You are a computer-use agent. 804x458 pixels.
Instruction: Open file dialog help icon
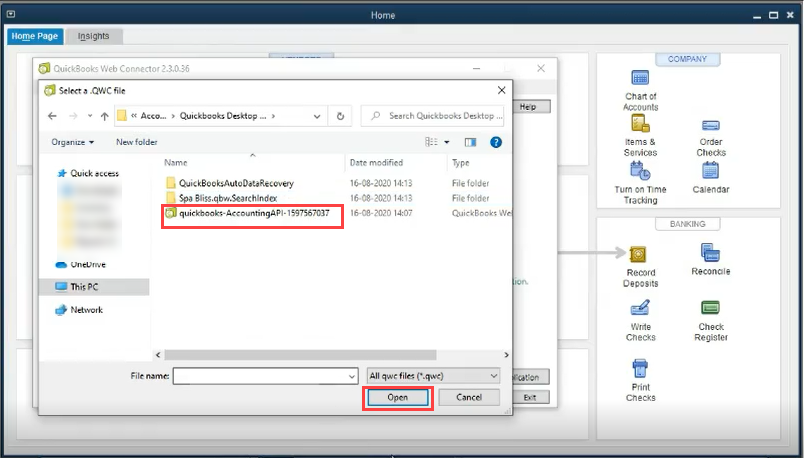pyautogui.click(x=496, y=142)
